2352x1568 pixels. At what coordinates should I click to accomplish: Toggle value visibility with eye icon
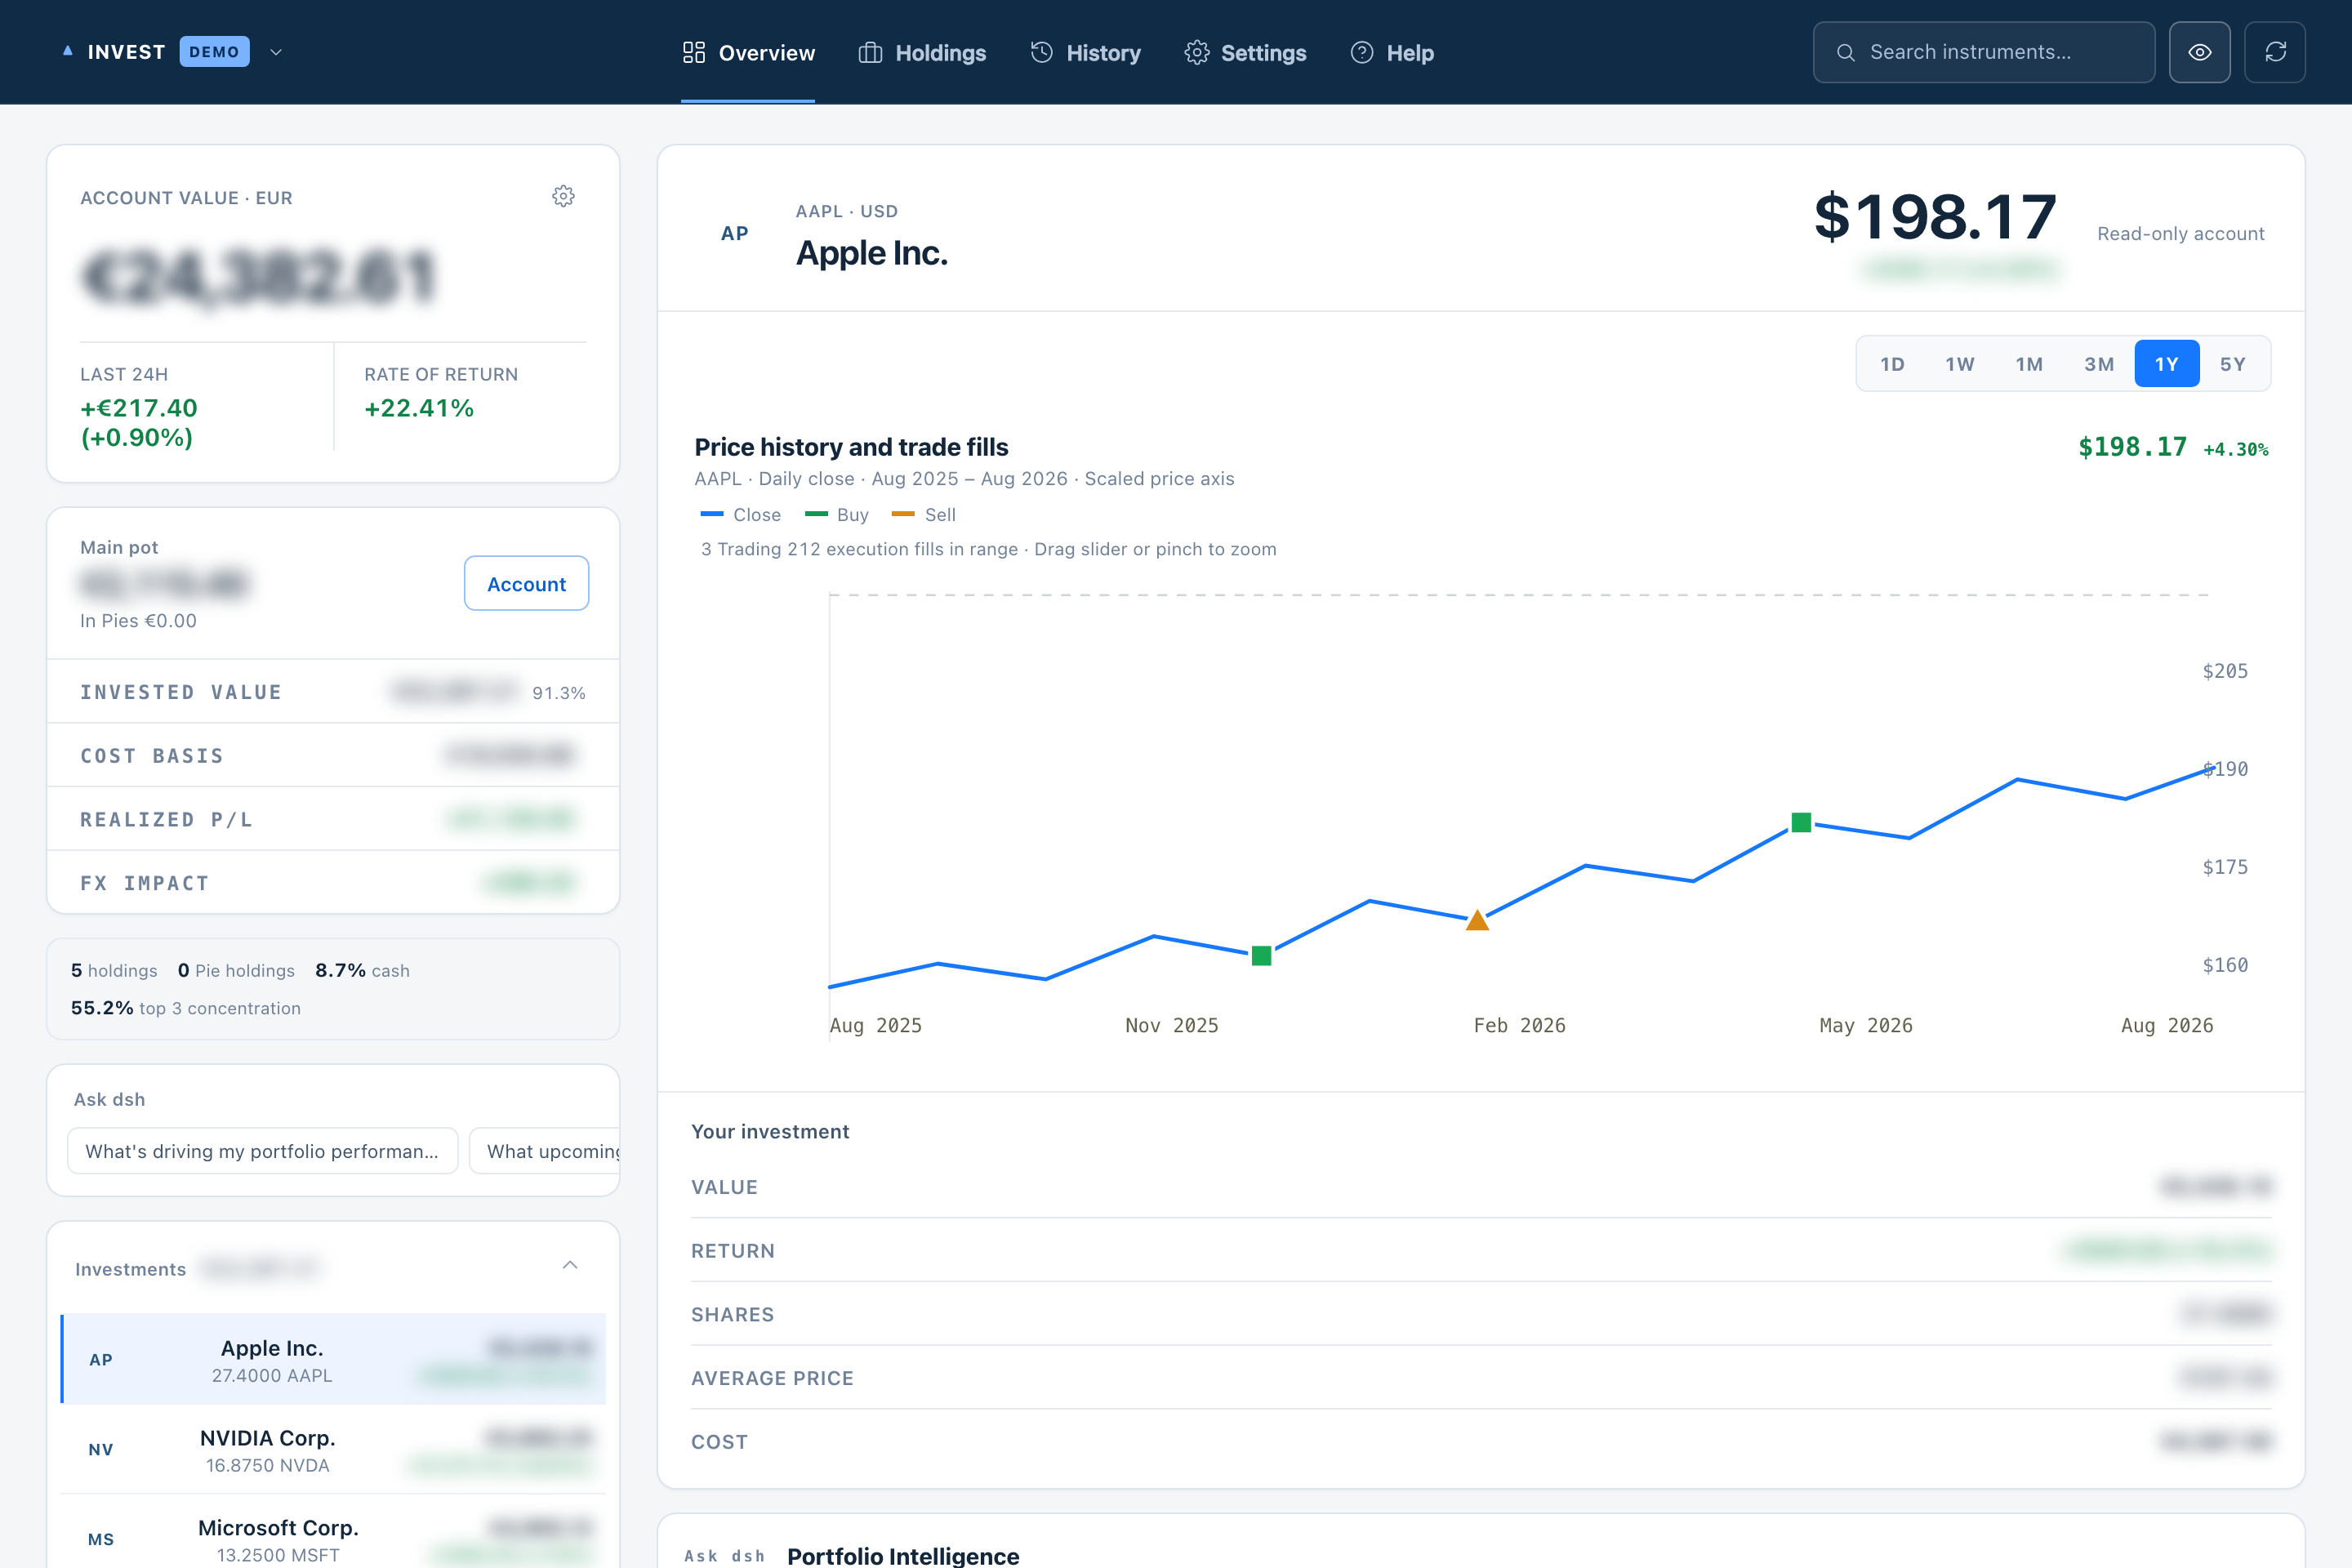tap(2200, 52)
